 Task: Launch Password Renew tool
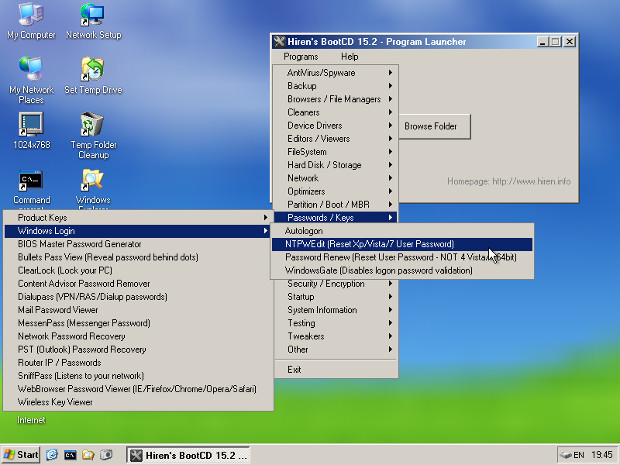pos(402,257)
